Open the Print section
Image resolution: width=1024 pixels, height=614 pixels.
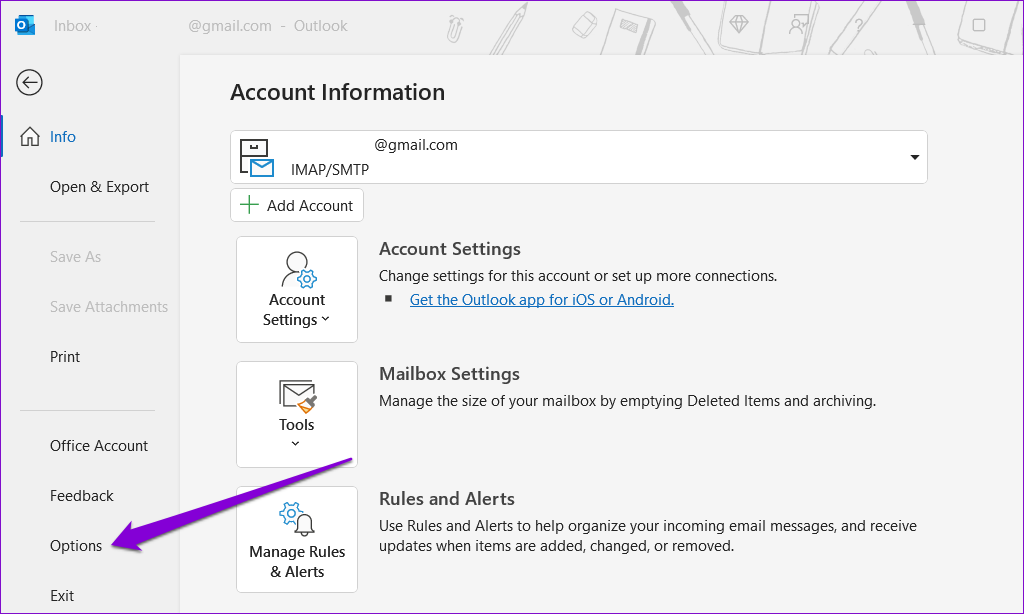(64, 356)
